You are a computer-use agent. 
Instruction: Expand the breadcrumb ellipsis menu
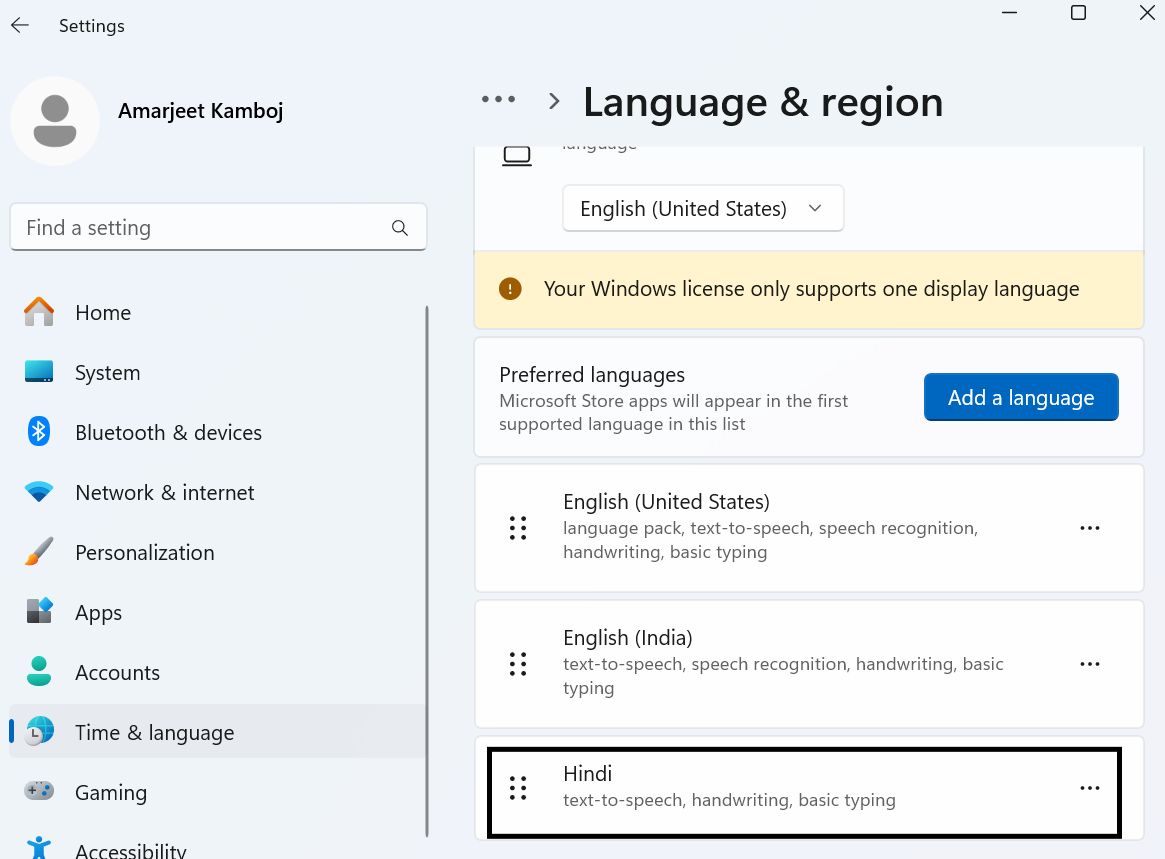[498, 99]
